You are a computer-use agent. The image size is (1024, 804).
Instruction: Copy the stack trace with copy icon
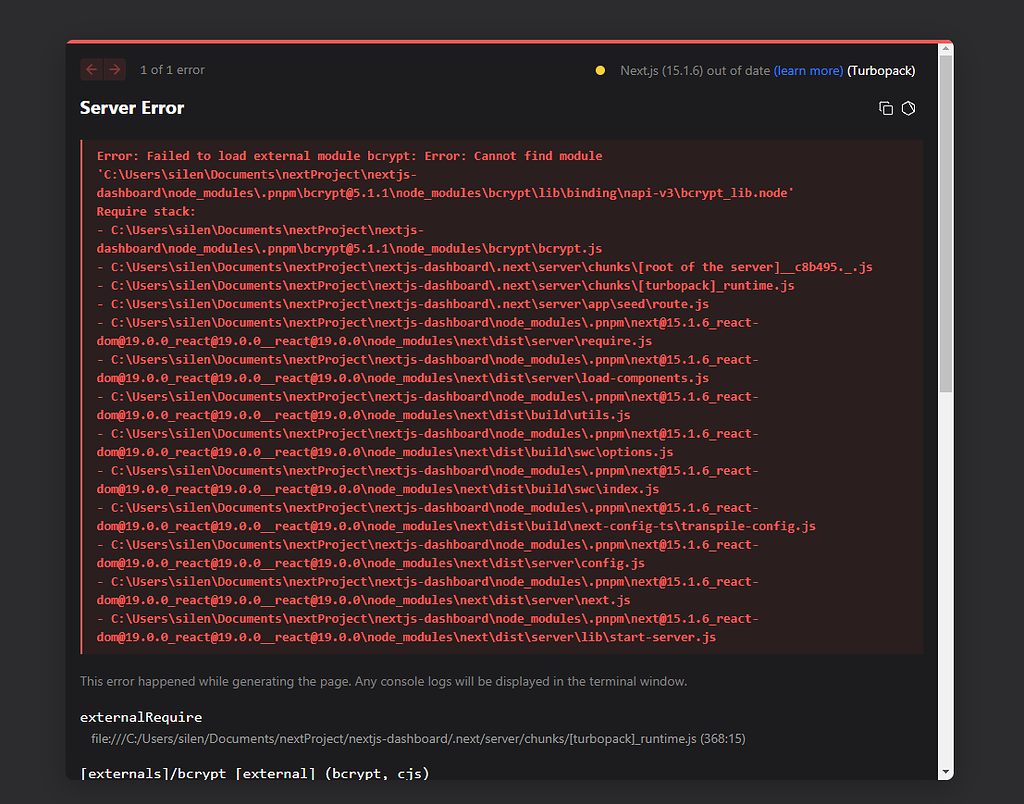pos(885,108)
